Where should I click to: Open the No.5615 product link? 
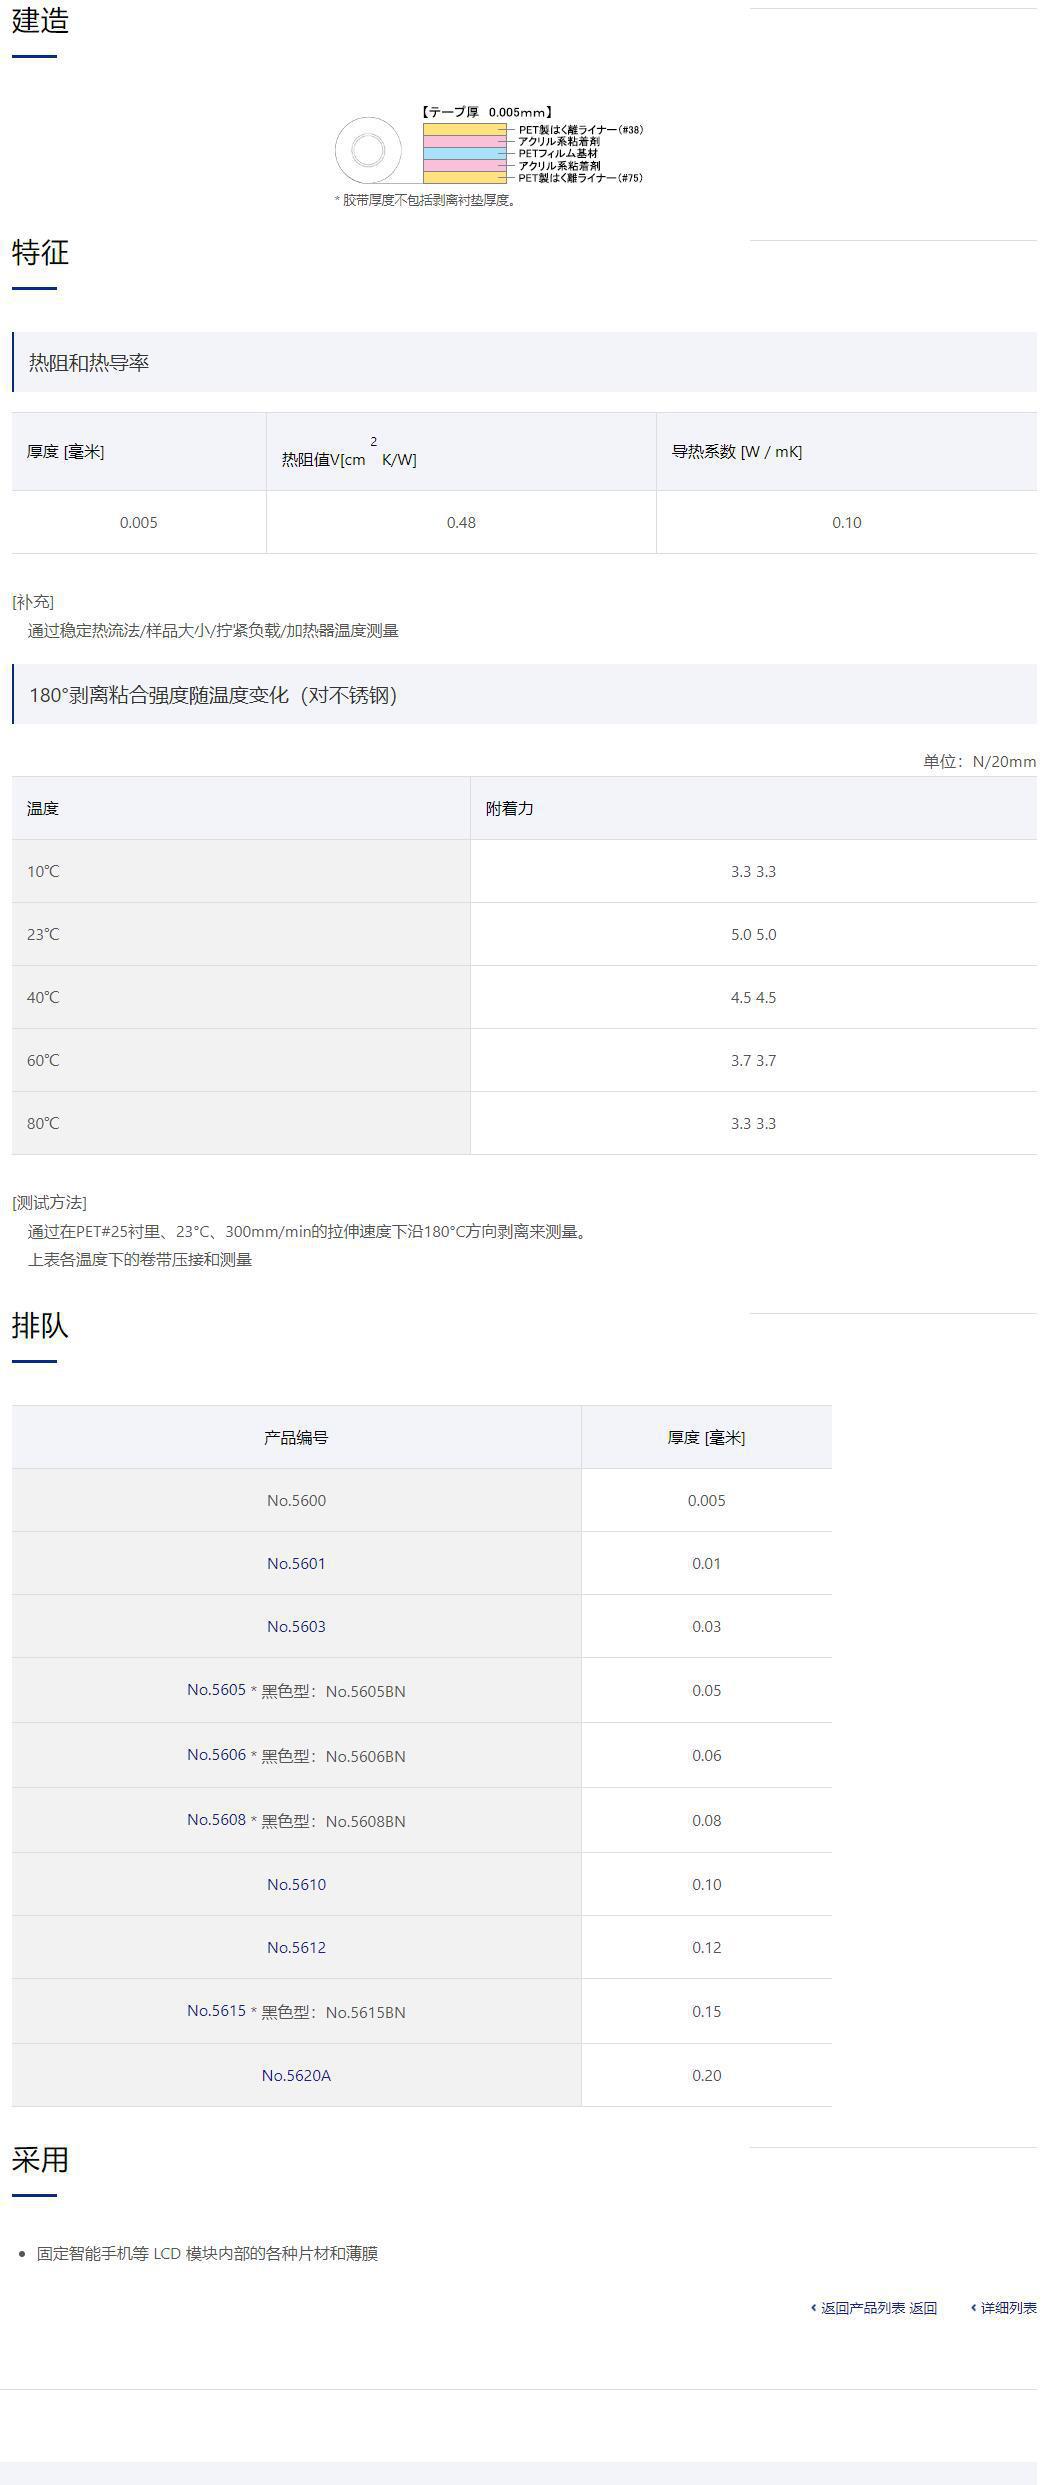coord(216,2011)
